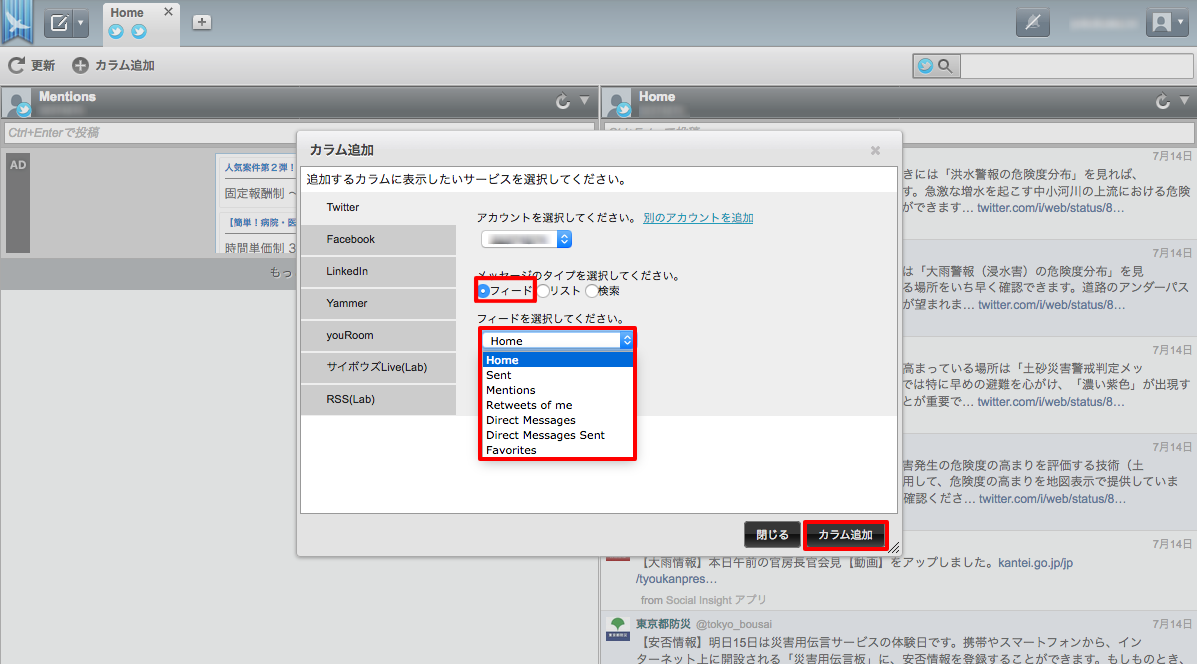This screenshot has height=664, width=1197.
Task: Open the account selection dropdown
Action: pyautogui.click(x=526, y=240)
